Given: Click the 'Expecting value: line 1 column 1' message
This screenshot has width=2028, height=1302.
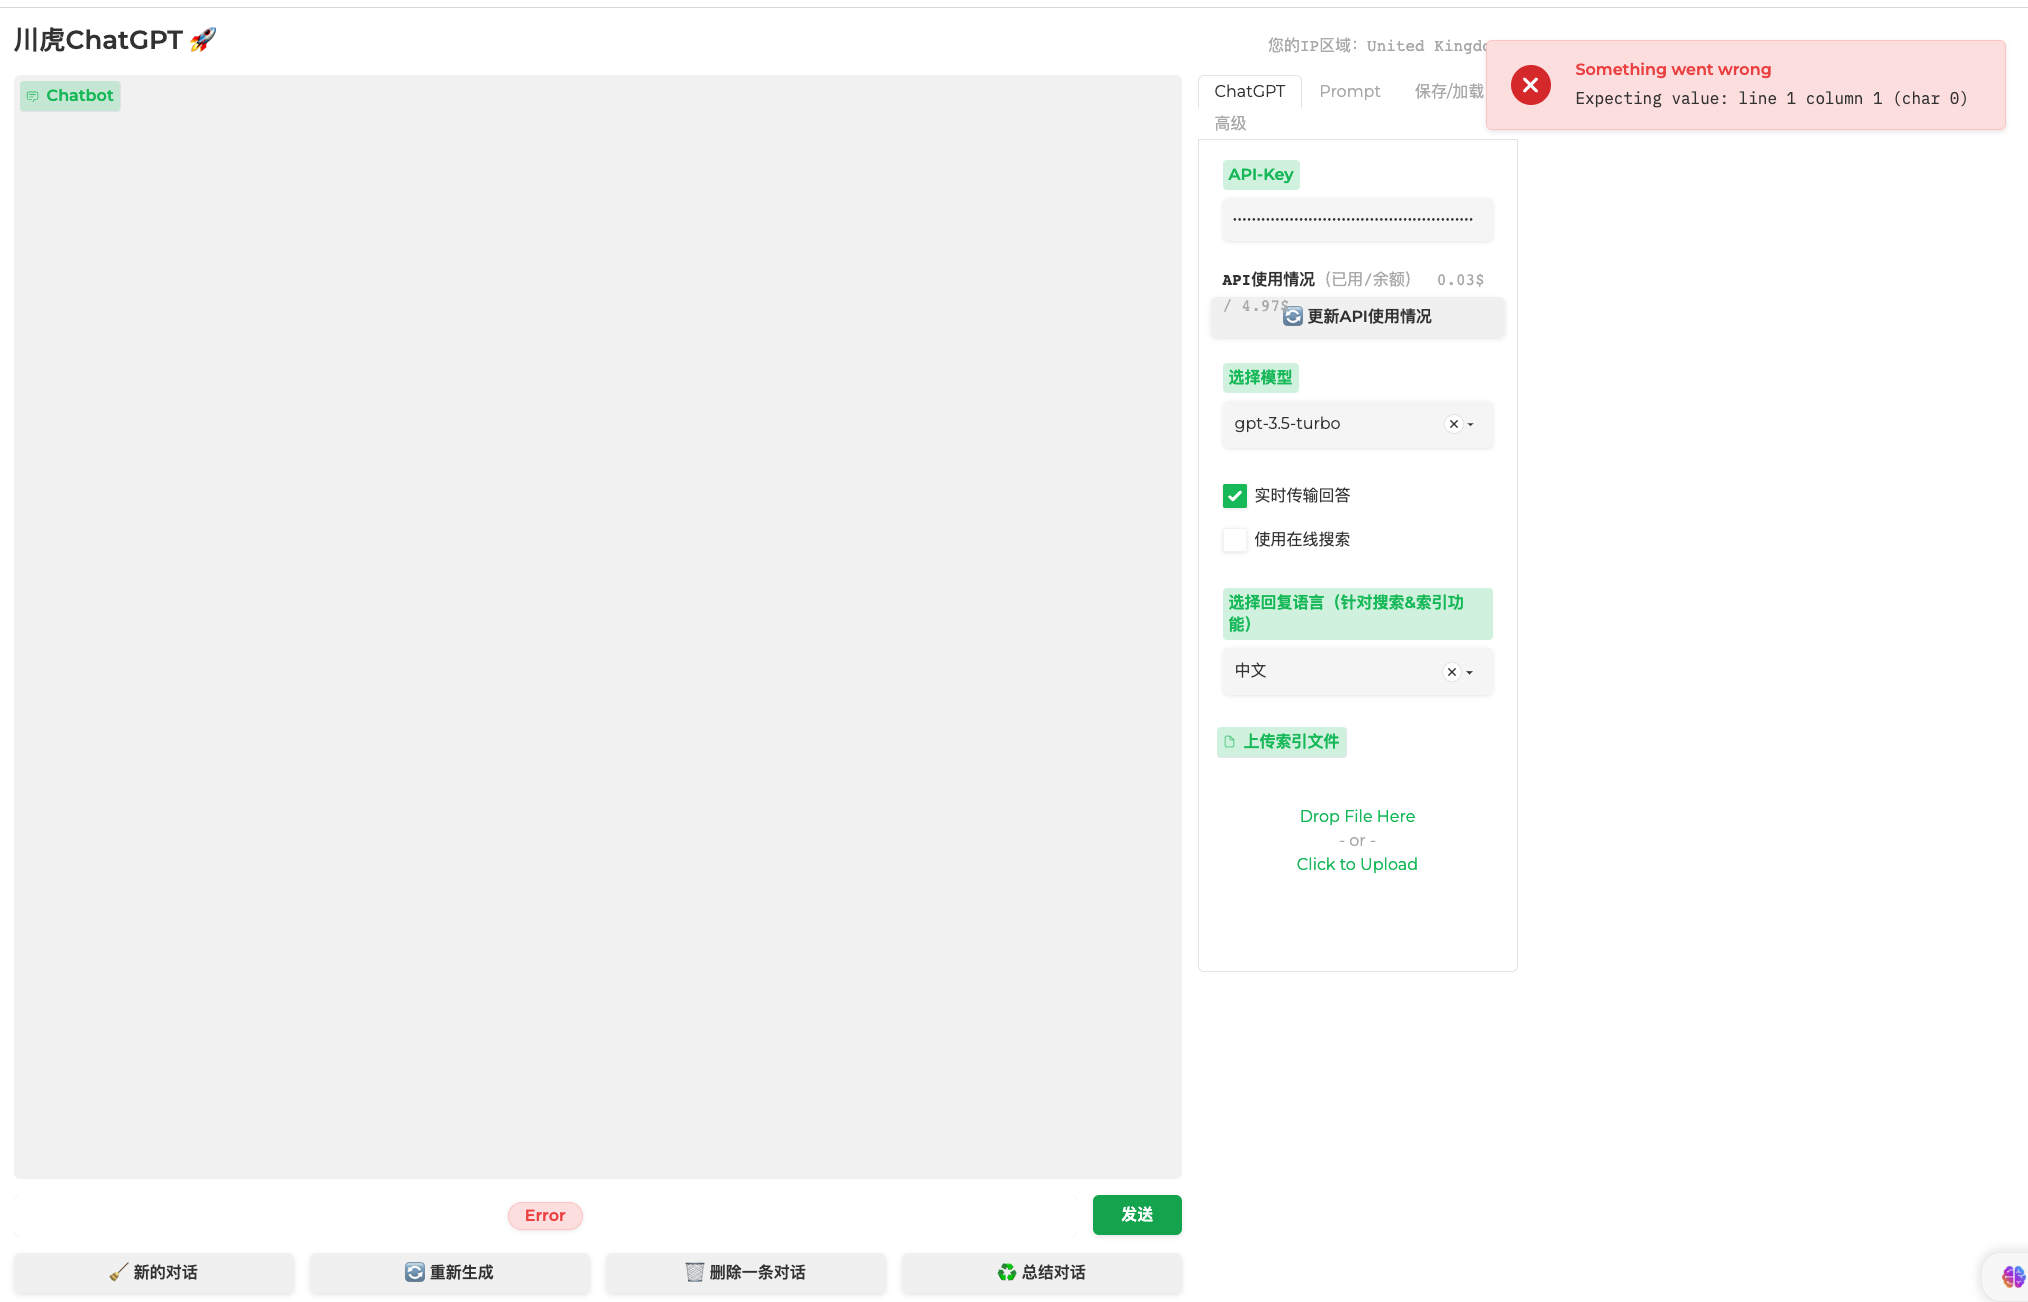Looking at the screenshot, I should click(1771, 98).
